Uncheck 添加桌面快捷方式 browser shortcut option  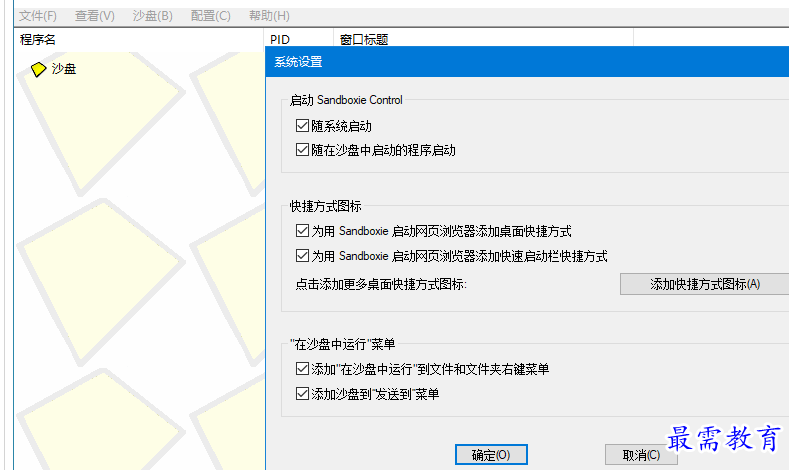click(x=302, y=230)
